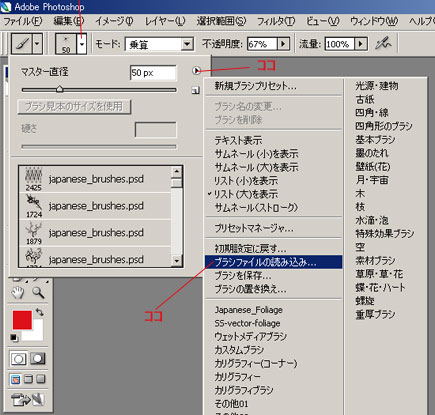Load the 特殊効果ブラシ set
The image size is (435, 415).
386,234
